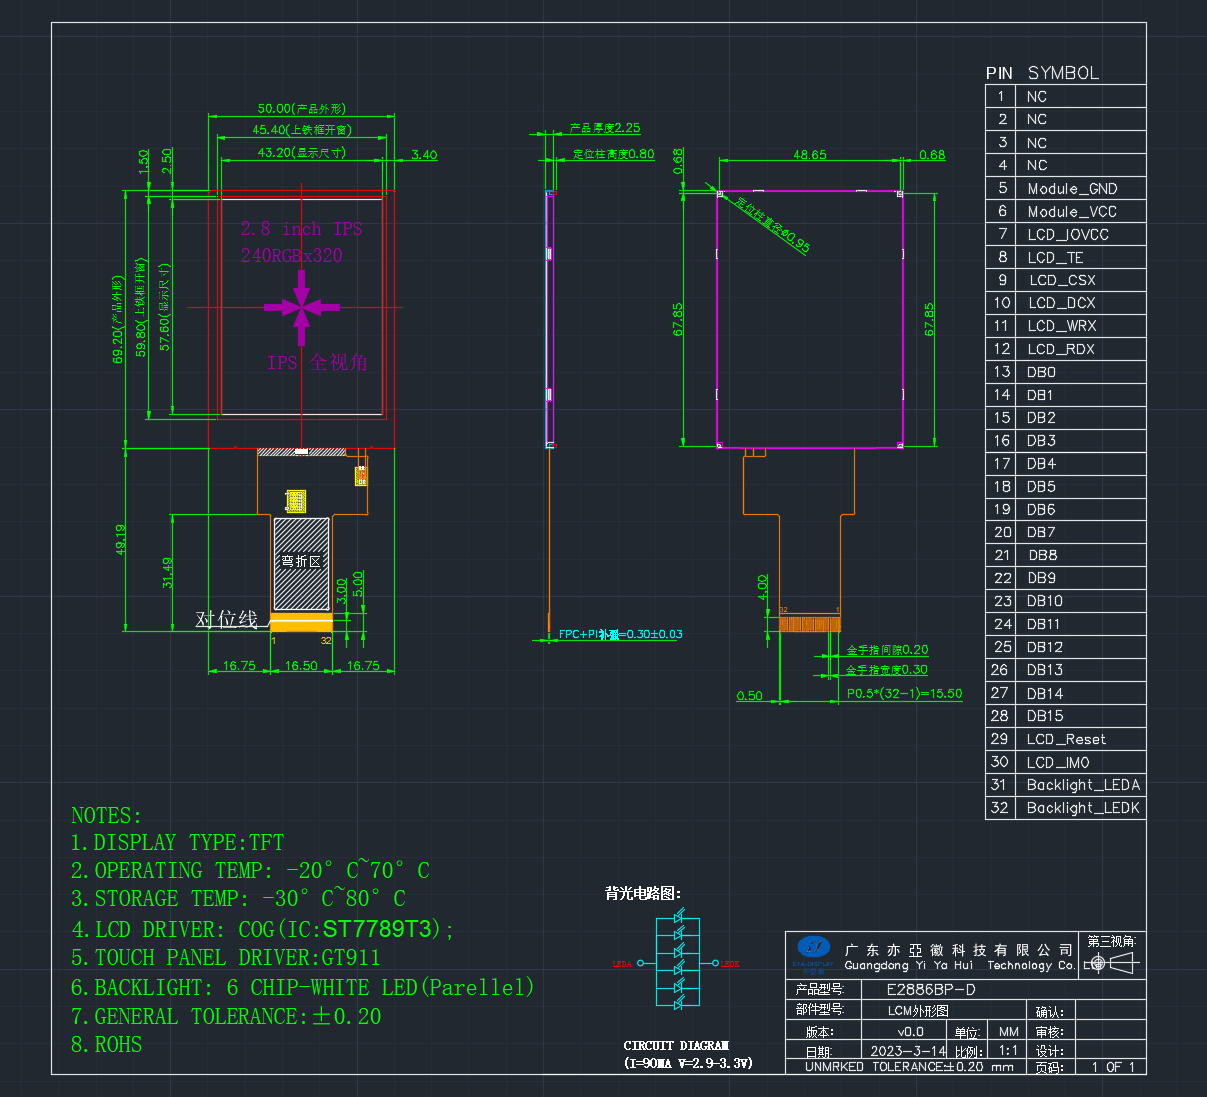Click the 'CIRCUIT DIAGRAM' caption
Screen dimensions: 1207x1097
pyautogui.click(x=676, y=1045)
